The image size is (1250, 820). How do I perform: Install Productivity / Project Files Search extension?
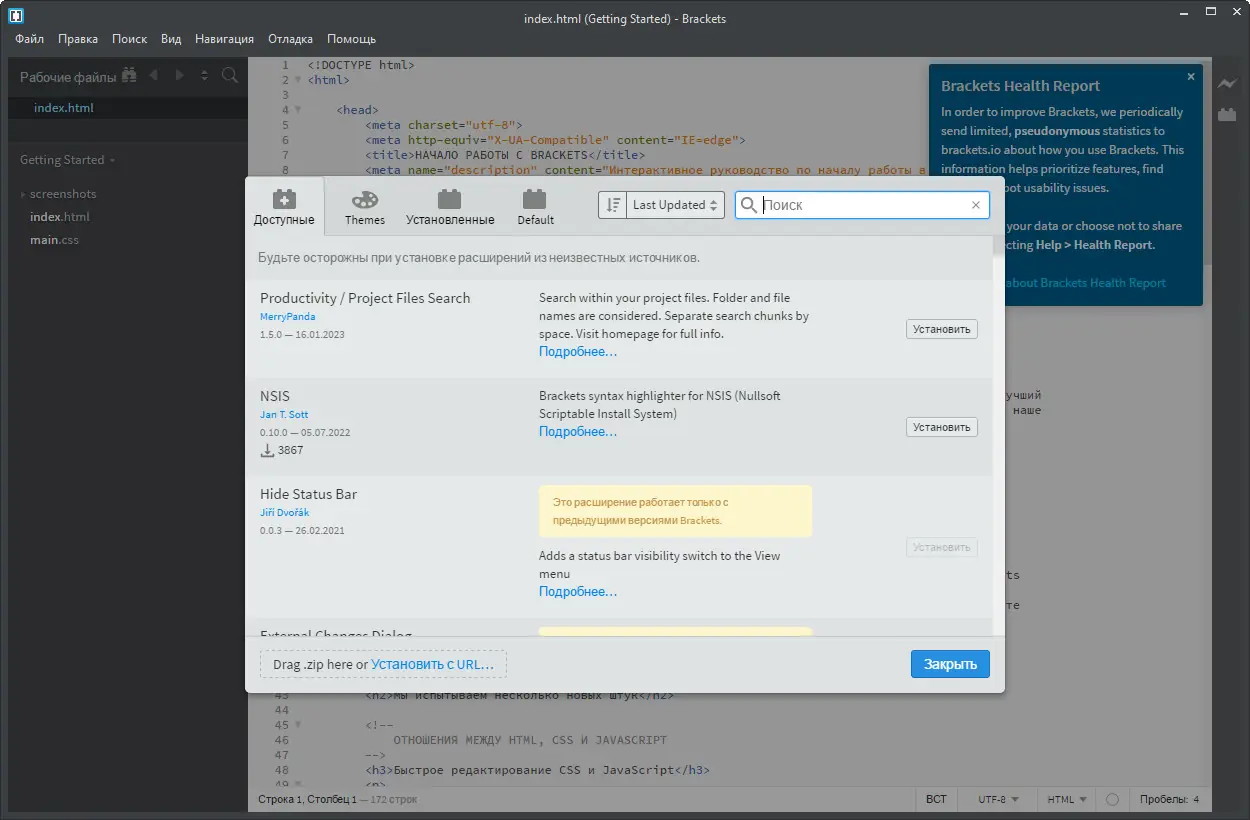tap(942, 329)
